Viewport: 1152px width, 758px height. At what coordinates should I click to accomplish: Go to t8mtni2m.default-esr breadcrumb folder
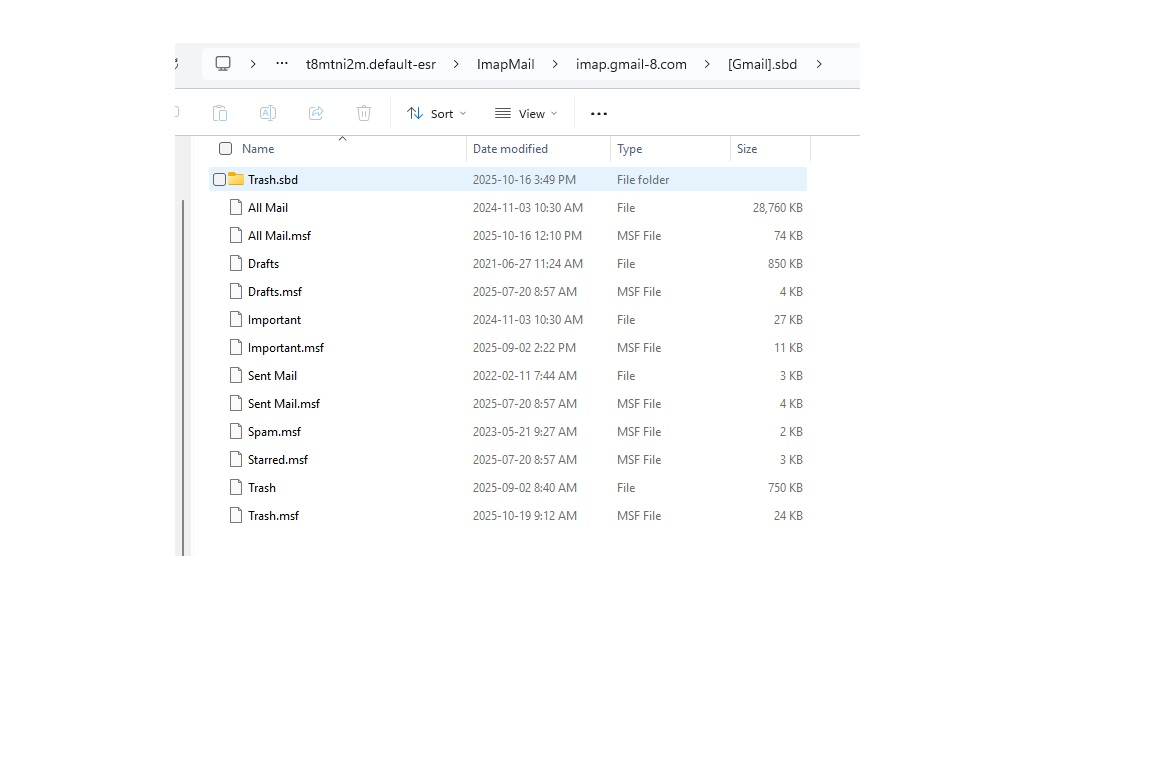coord(371,64)
